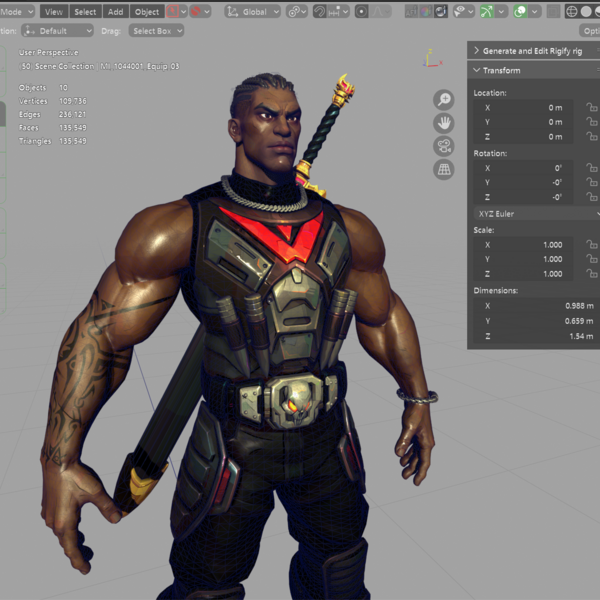Expand the Generate and Edit Rigify rig panel
Image resolution: width=600 pixels, height=600 pixels.
coord(533,51)
